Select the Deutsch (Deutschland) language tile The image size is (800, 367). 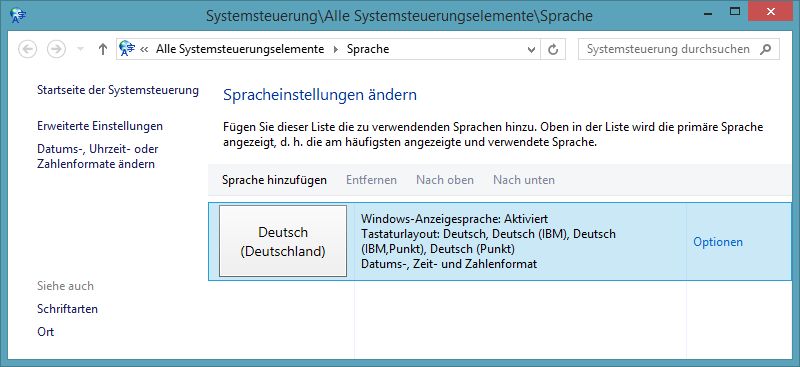tap(283, 241)
